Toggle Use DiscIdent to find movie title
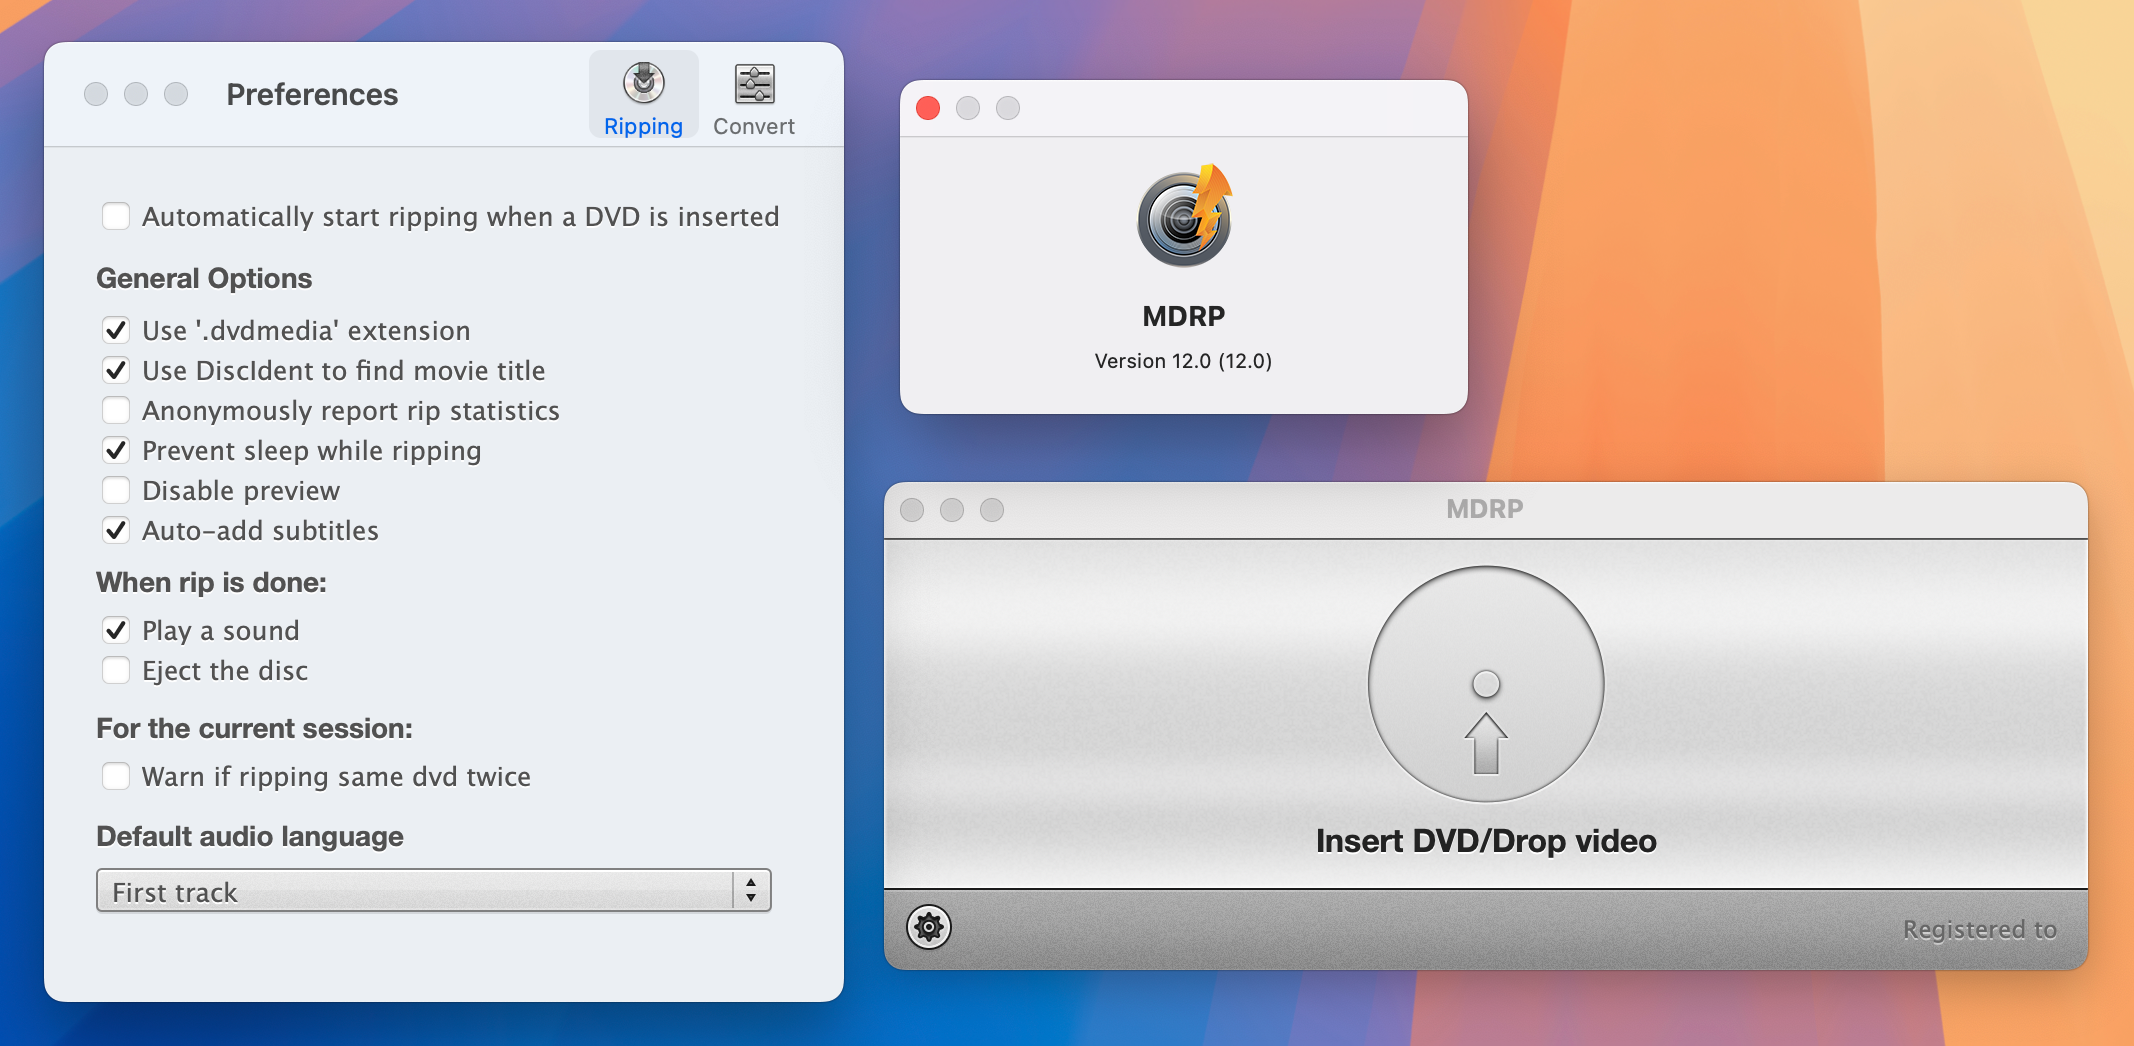This screenshot has height=1046, width=2134. (x=116, y=370)
